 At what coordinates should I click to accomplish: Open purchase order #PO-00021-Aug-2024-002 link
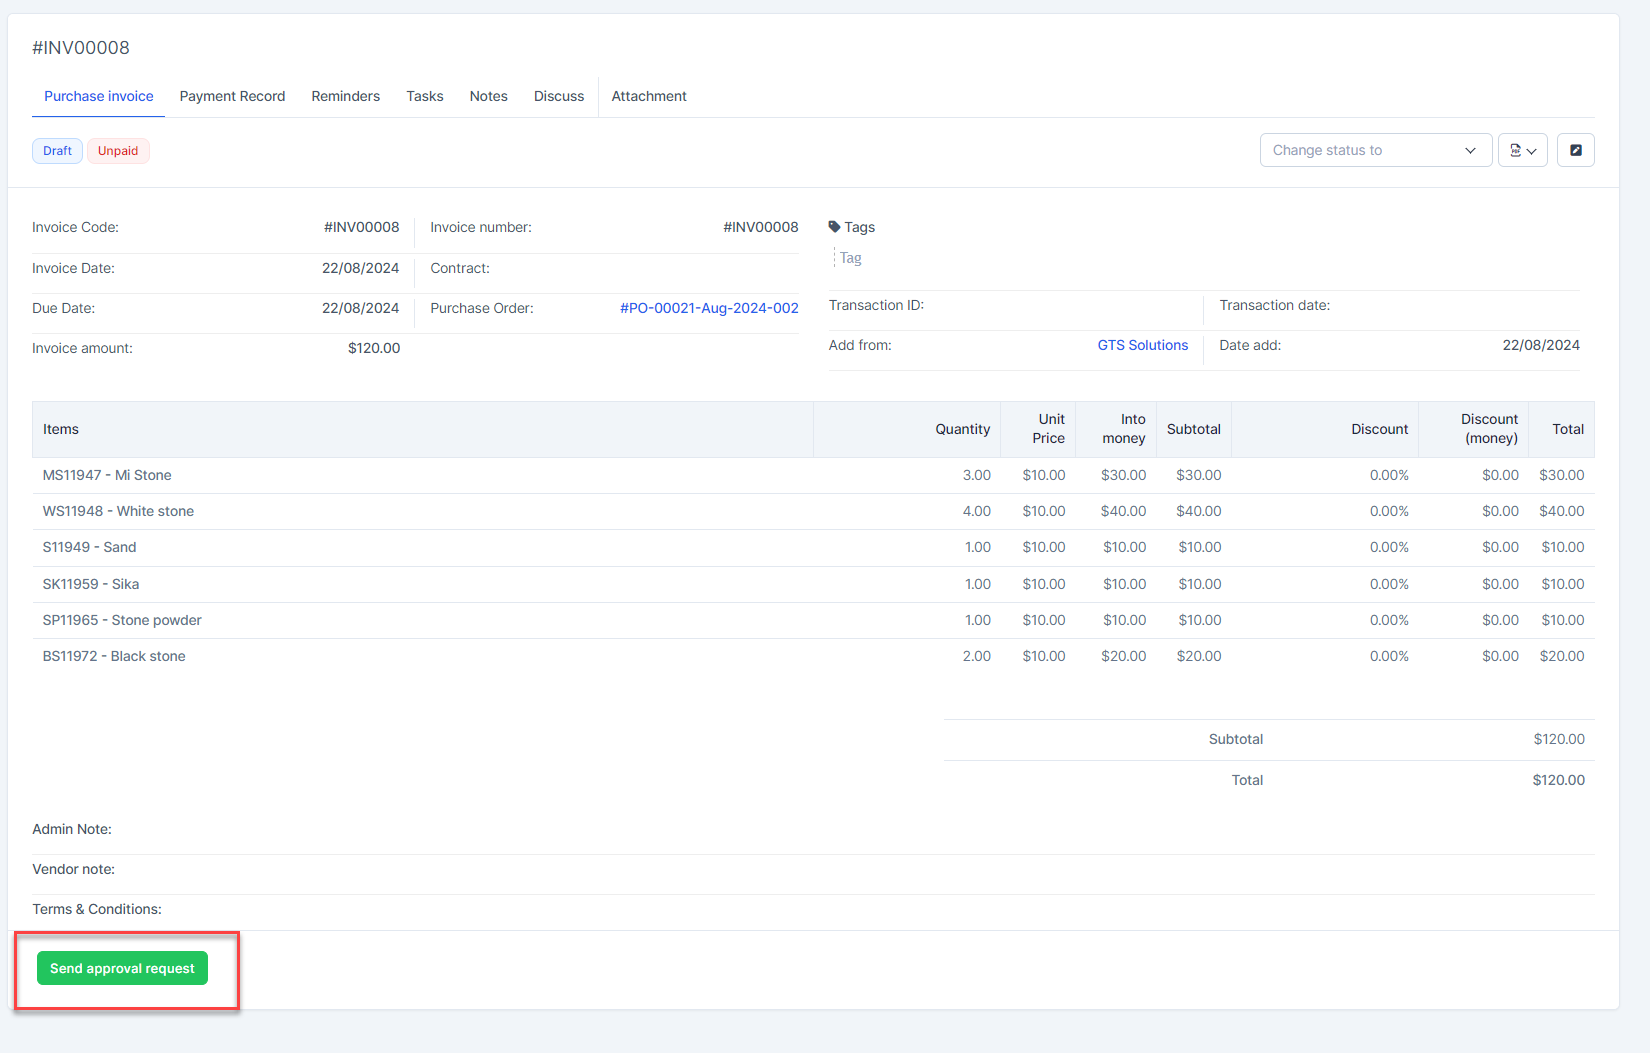click(x=708, y=308)
